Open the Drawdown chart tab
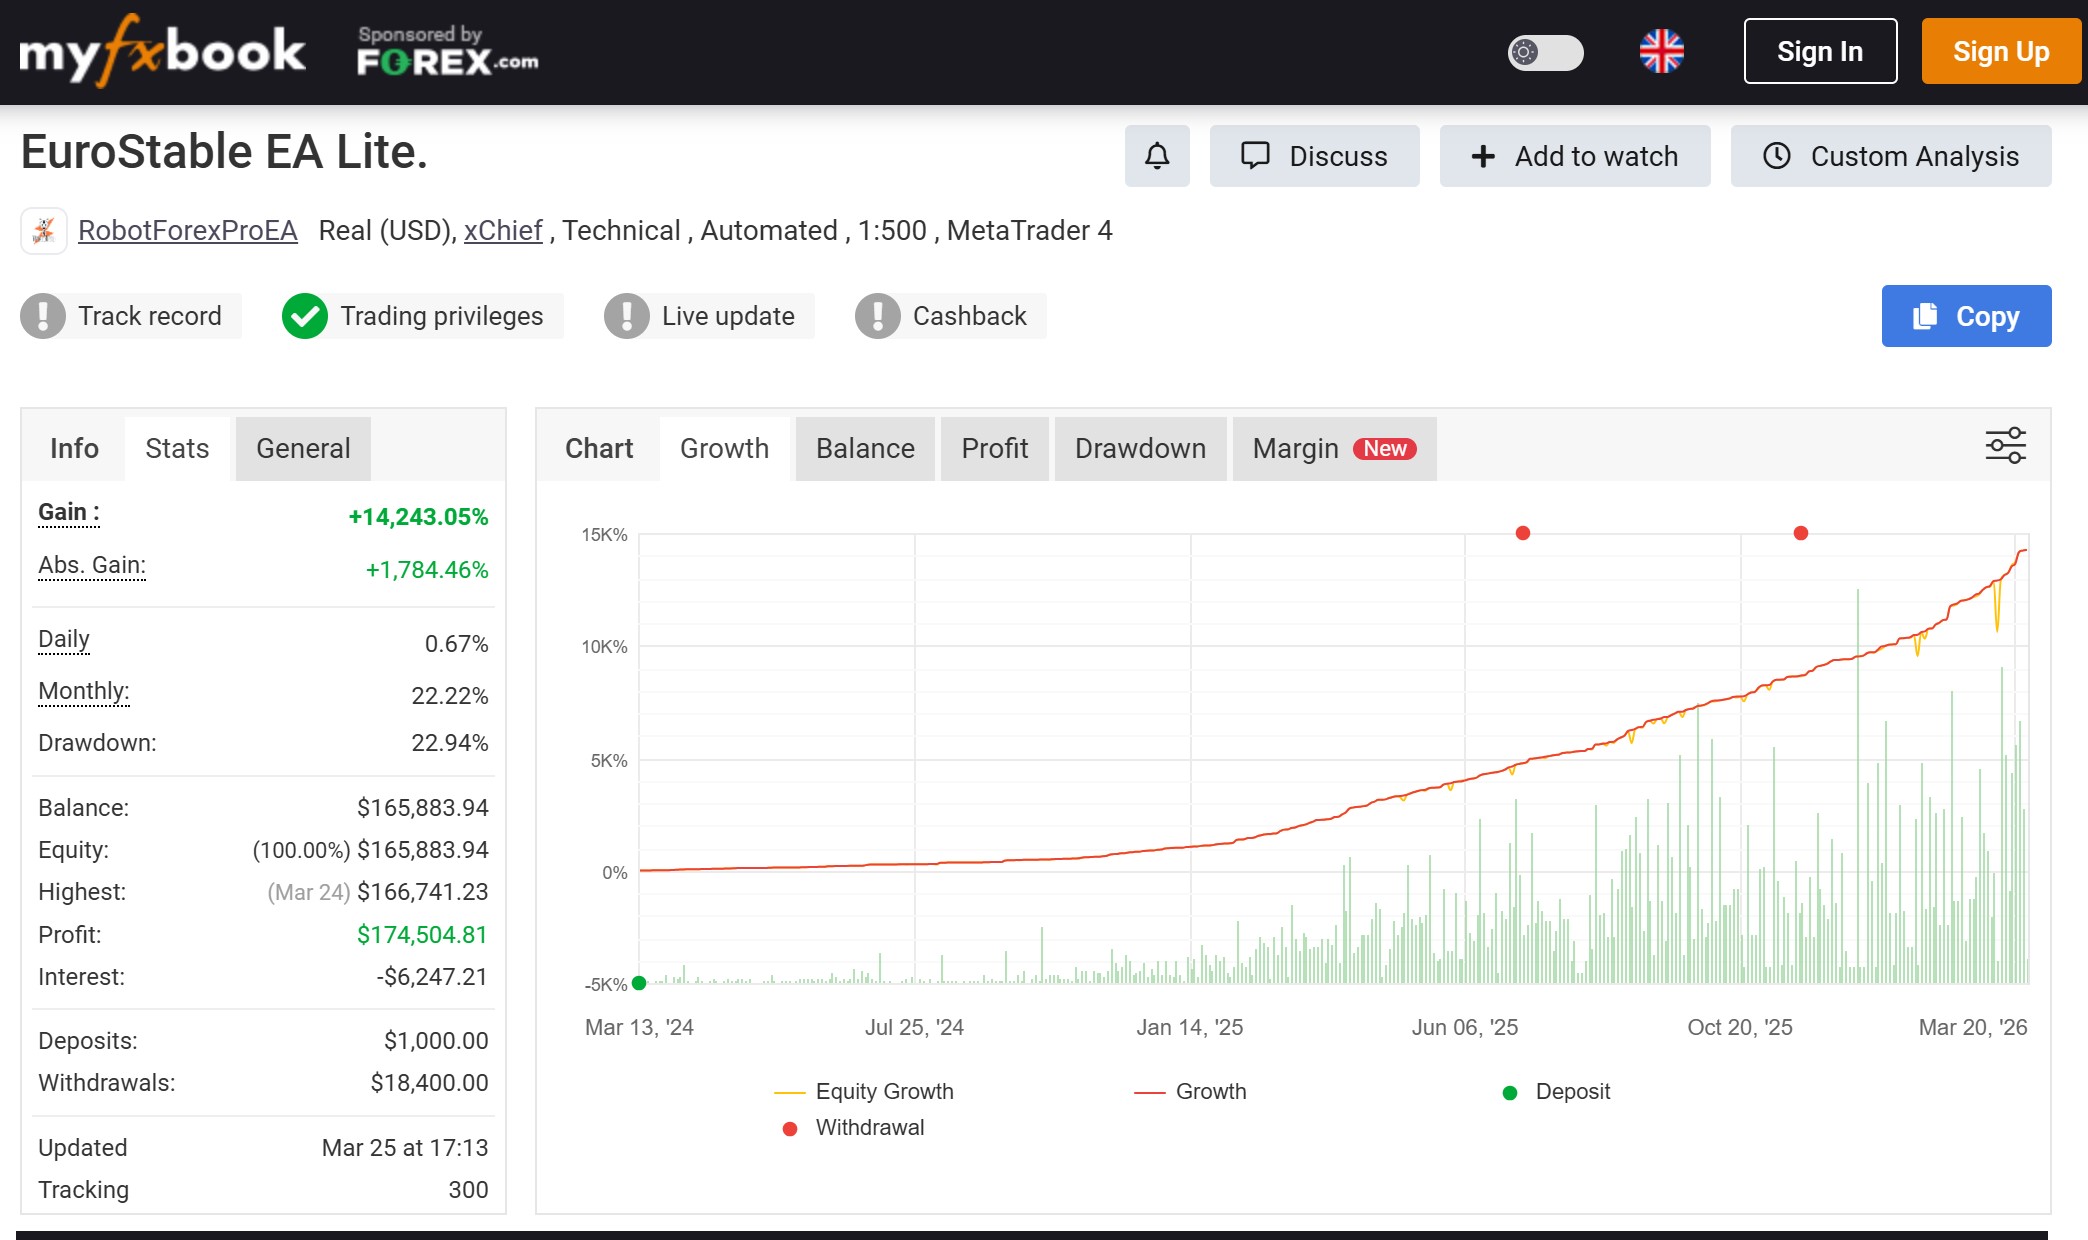 (1140, 448)
